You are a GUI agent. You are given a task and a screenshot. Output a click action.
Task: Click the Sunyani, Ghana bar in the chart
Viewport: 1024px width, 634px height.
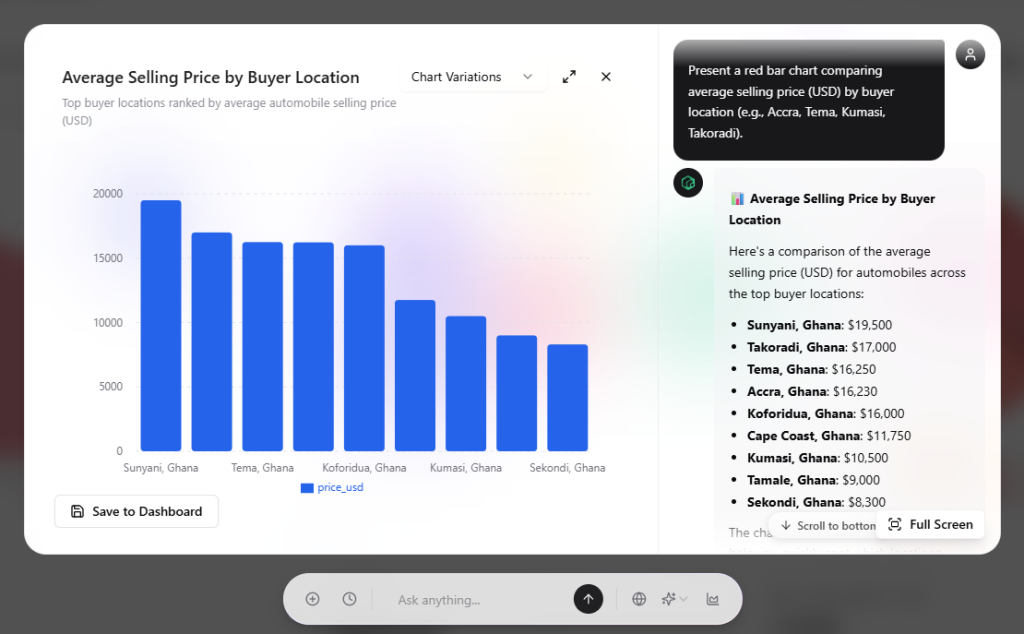(x=160, y=320)
